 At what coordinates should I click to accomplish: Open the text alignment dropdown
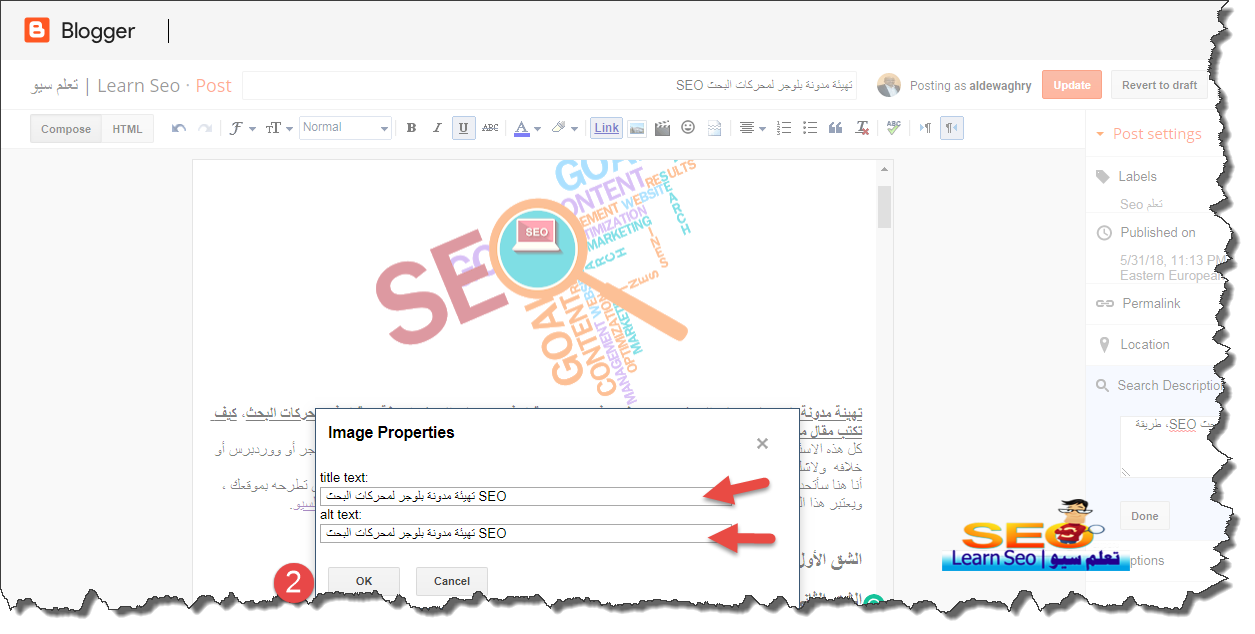click(x=750, y=128)
